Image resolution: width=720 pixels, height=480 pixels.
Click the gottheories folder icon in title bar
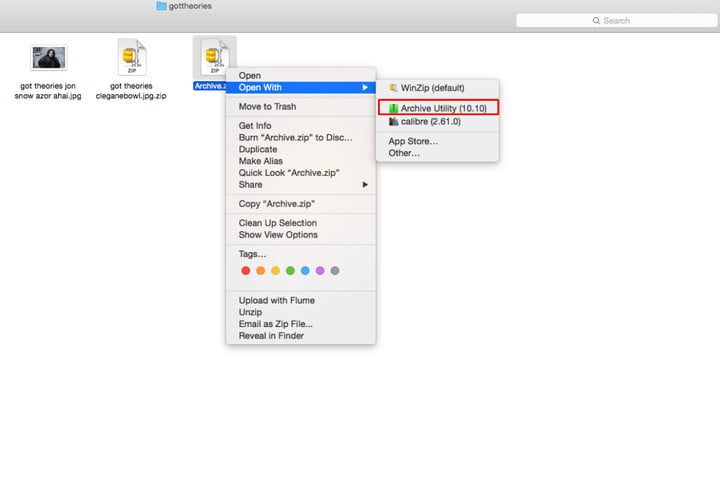pos(161,6)
